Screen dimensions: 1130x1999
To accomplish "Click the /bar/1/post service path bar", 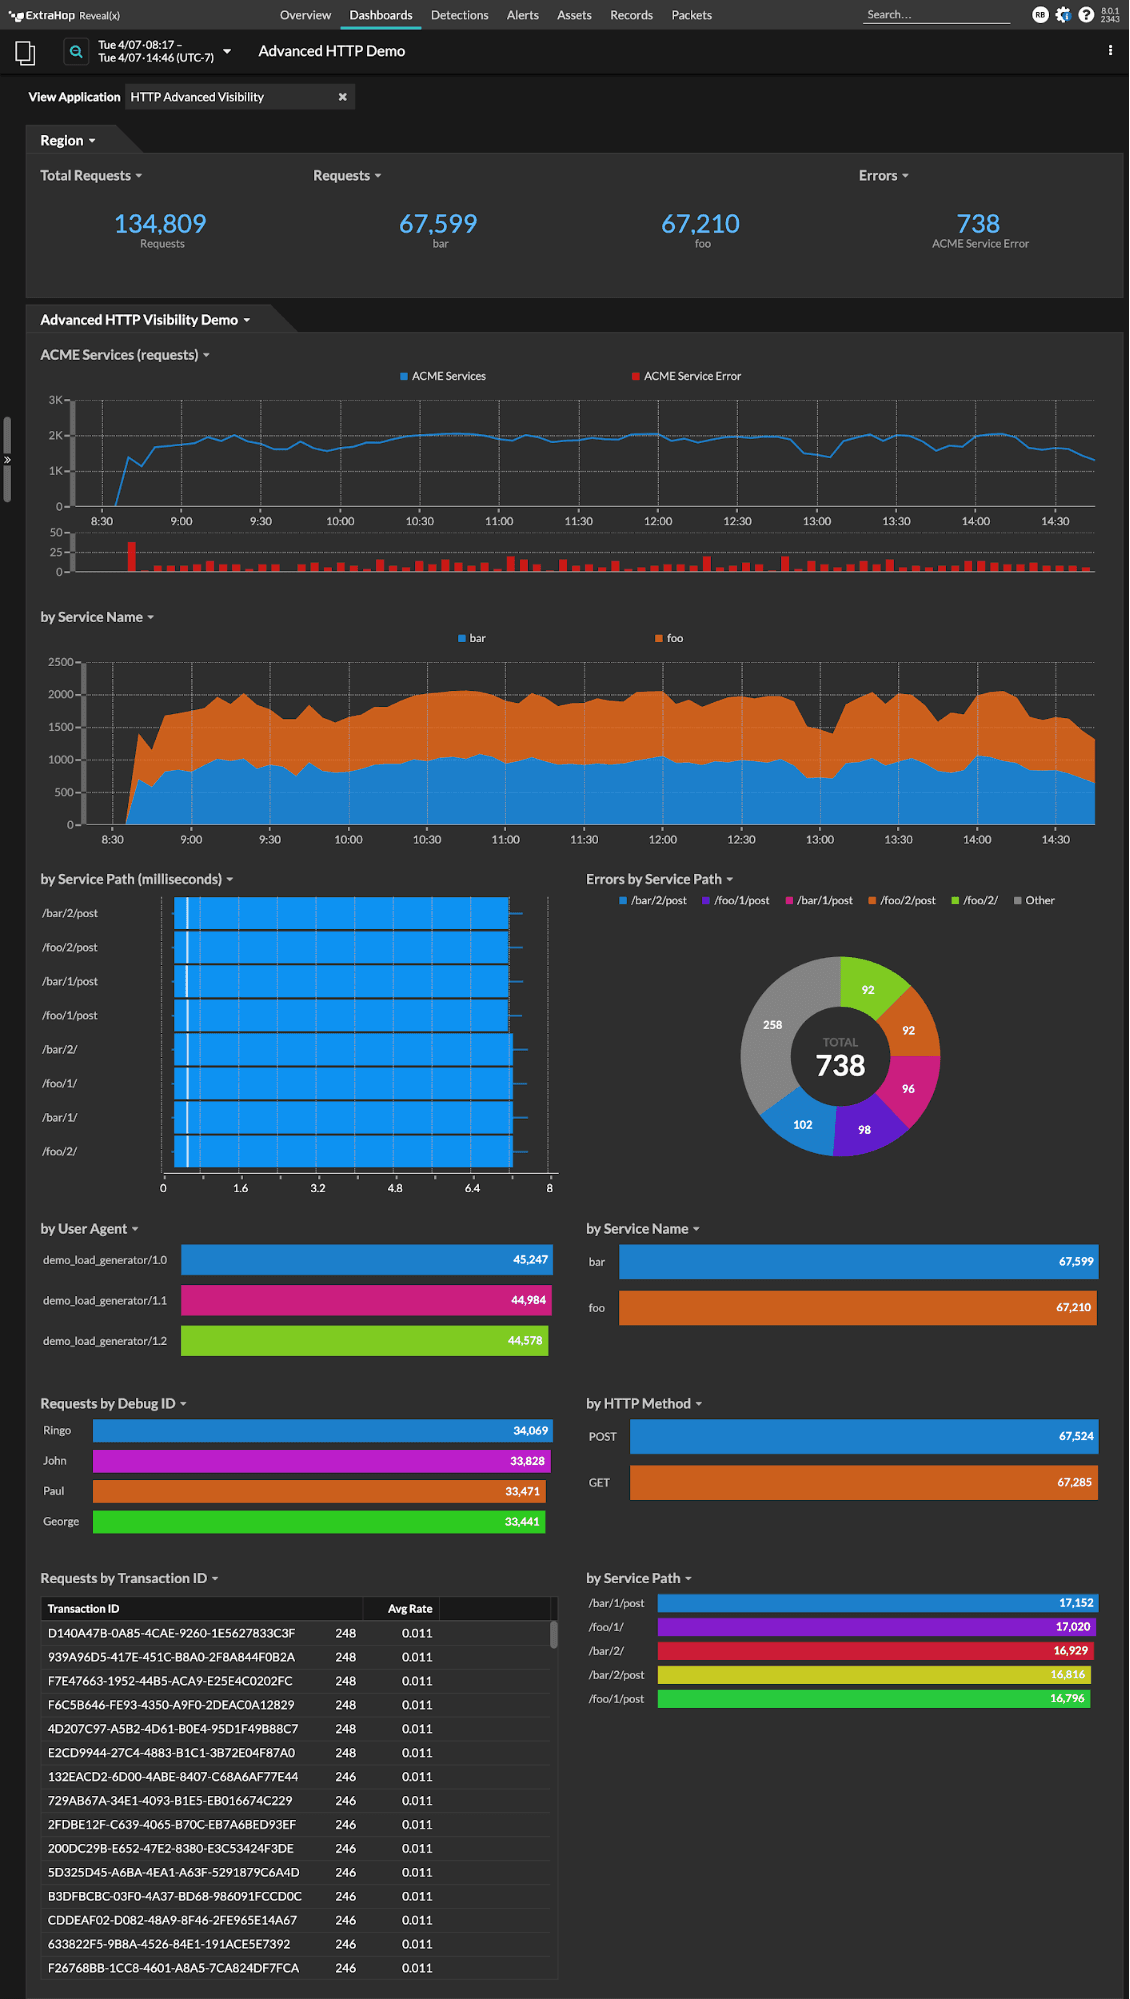I will pos(878,1603).
